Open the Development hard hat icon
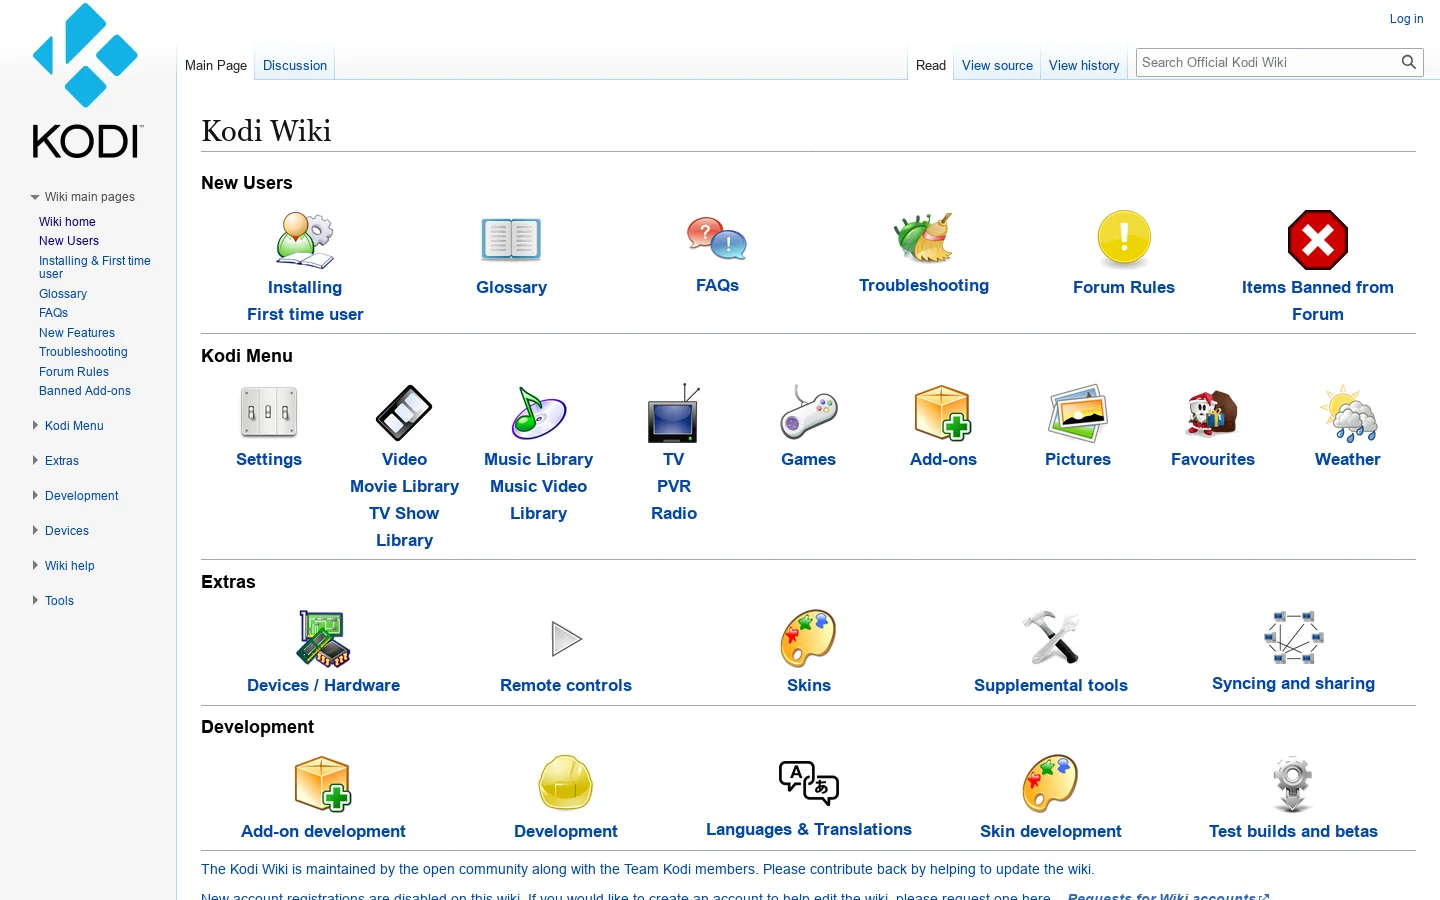This screenshot has height=900, width=1440. coord(566,783)
